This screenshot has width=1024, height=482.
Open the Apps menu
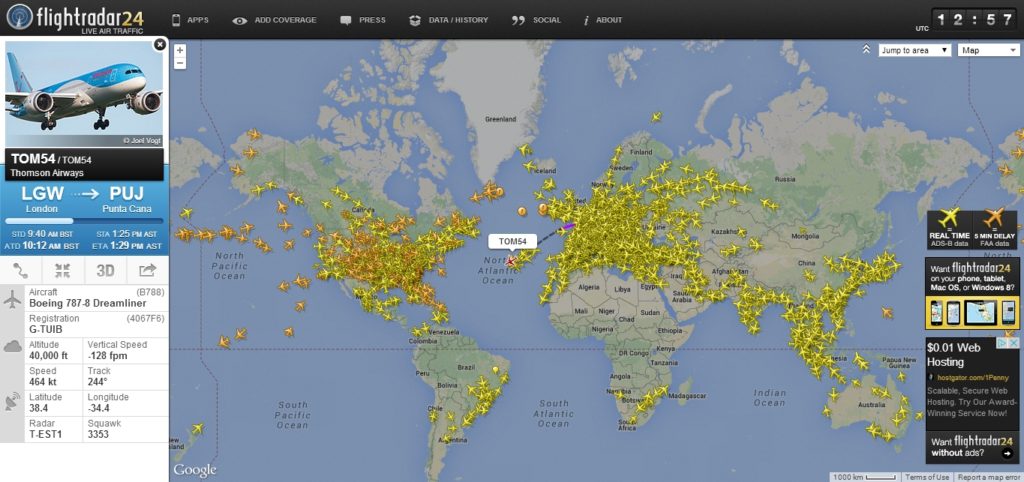pos(198,20)
